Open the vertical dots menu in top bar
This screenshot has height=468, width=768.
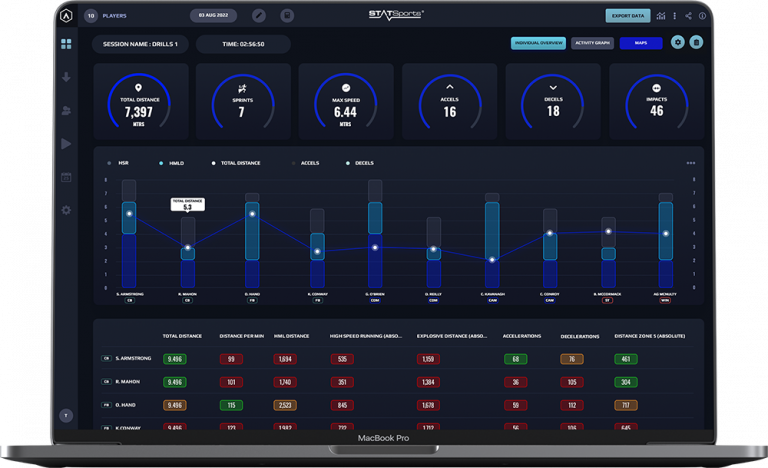[675, 16]
